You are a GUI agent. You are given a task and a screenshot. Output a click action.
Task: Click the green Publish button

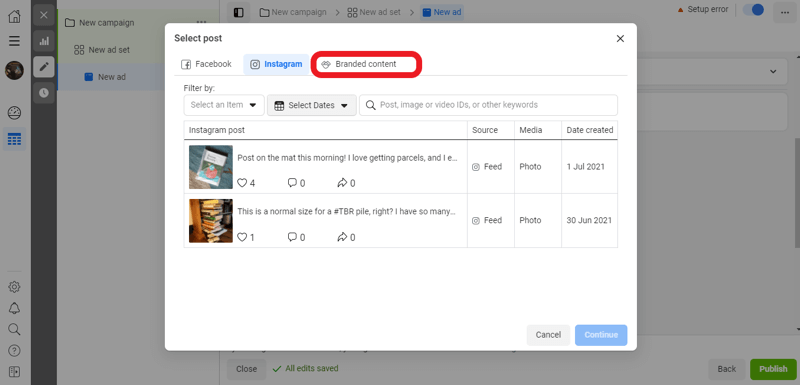773,369
